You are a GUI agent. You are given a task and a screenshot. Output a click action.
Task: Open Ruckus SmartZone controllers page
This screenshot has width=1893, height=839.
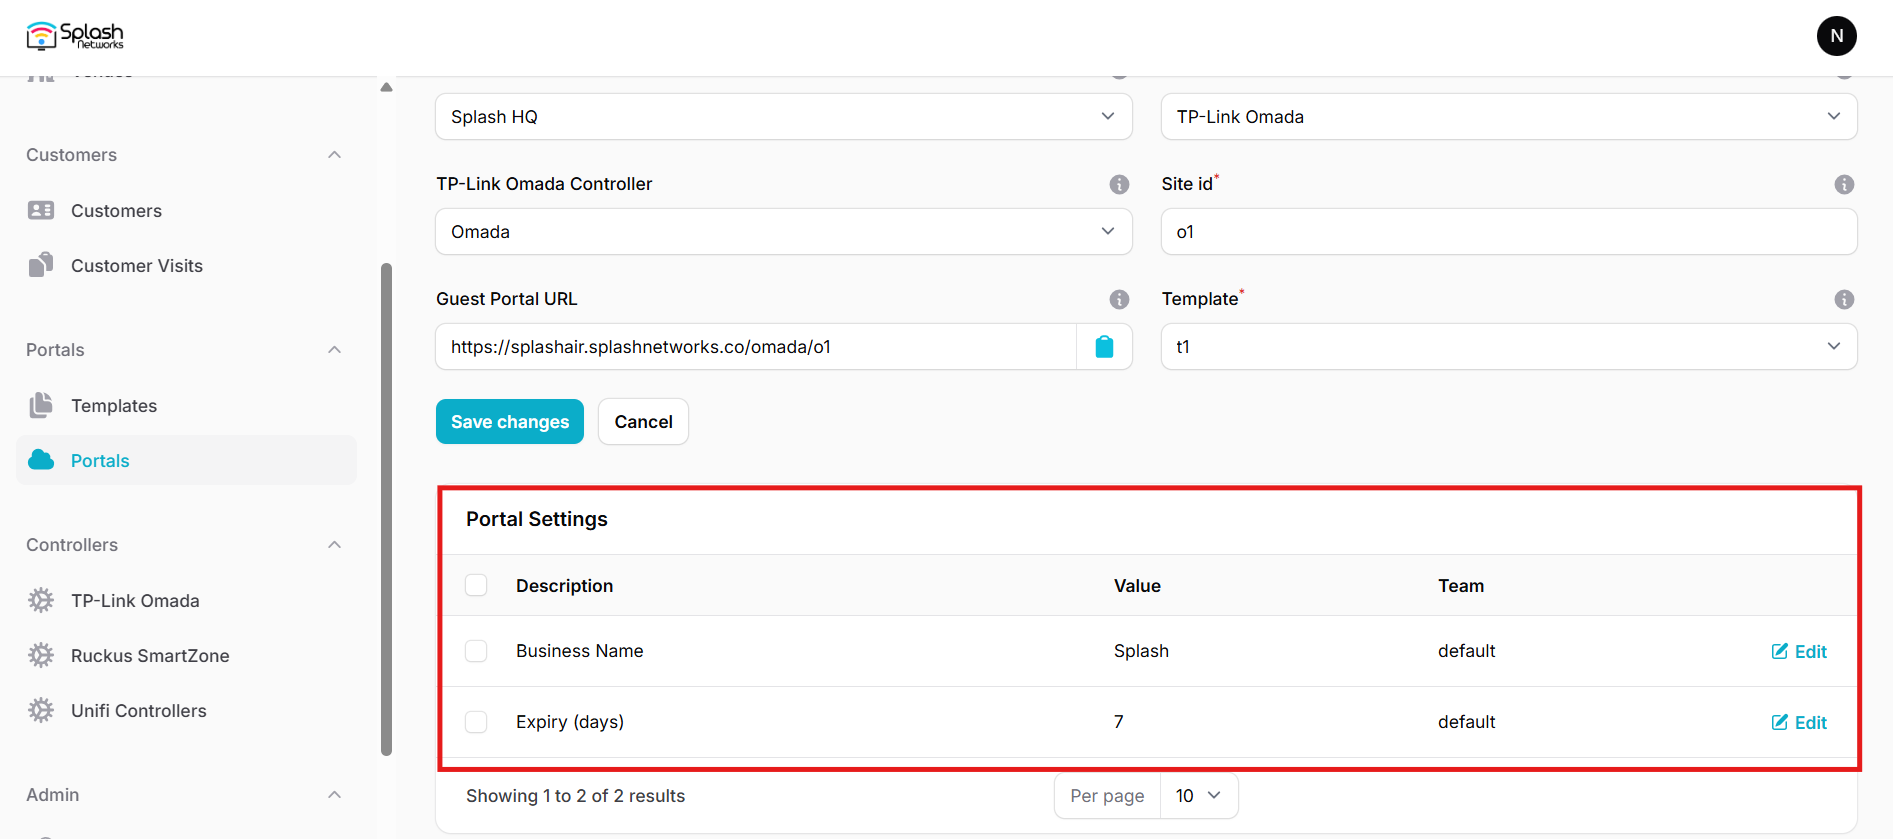point(186,655)
